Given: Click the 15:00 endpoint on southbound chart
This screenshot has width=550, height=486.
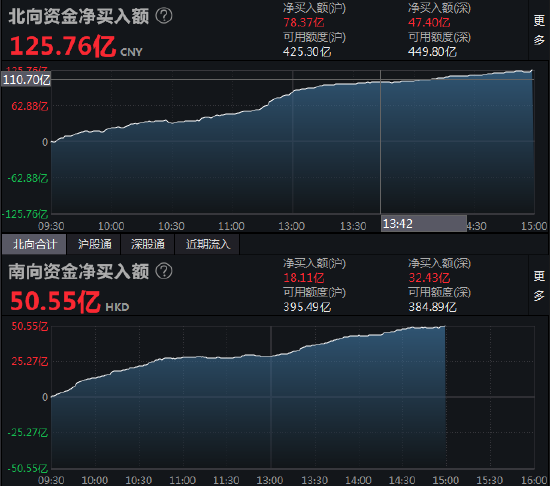Looking at the screenshot, I should (445, 480).
